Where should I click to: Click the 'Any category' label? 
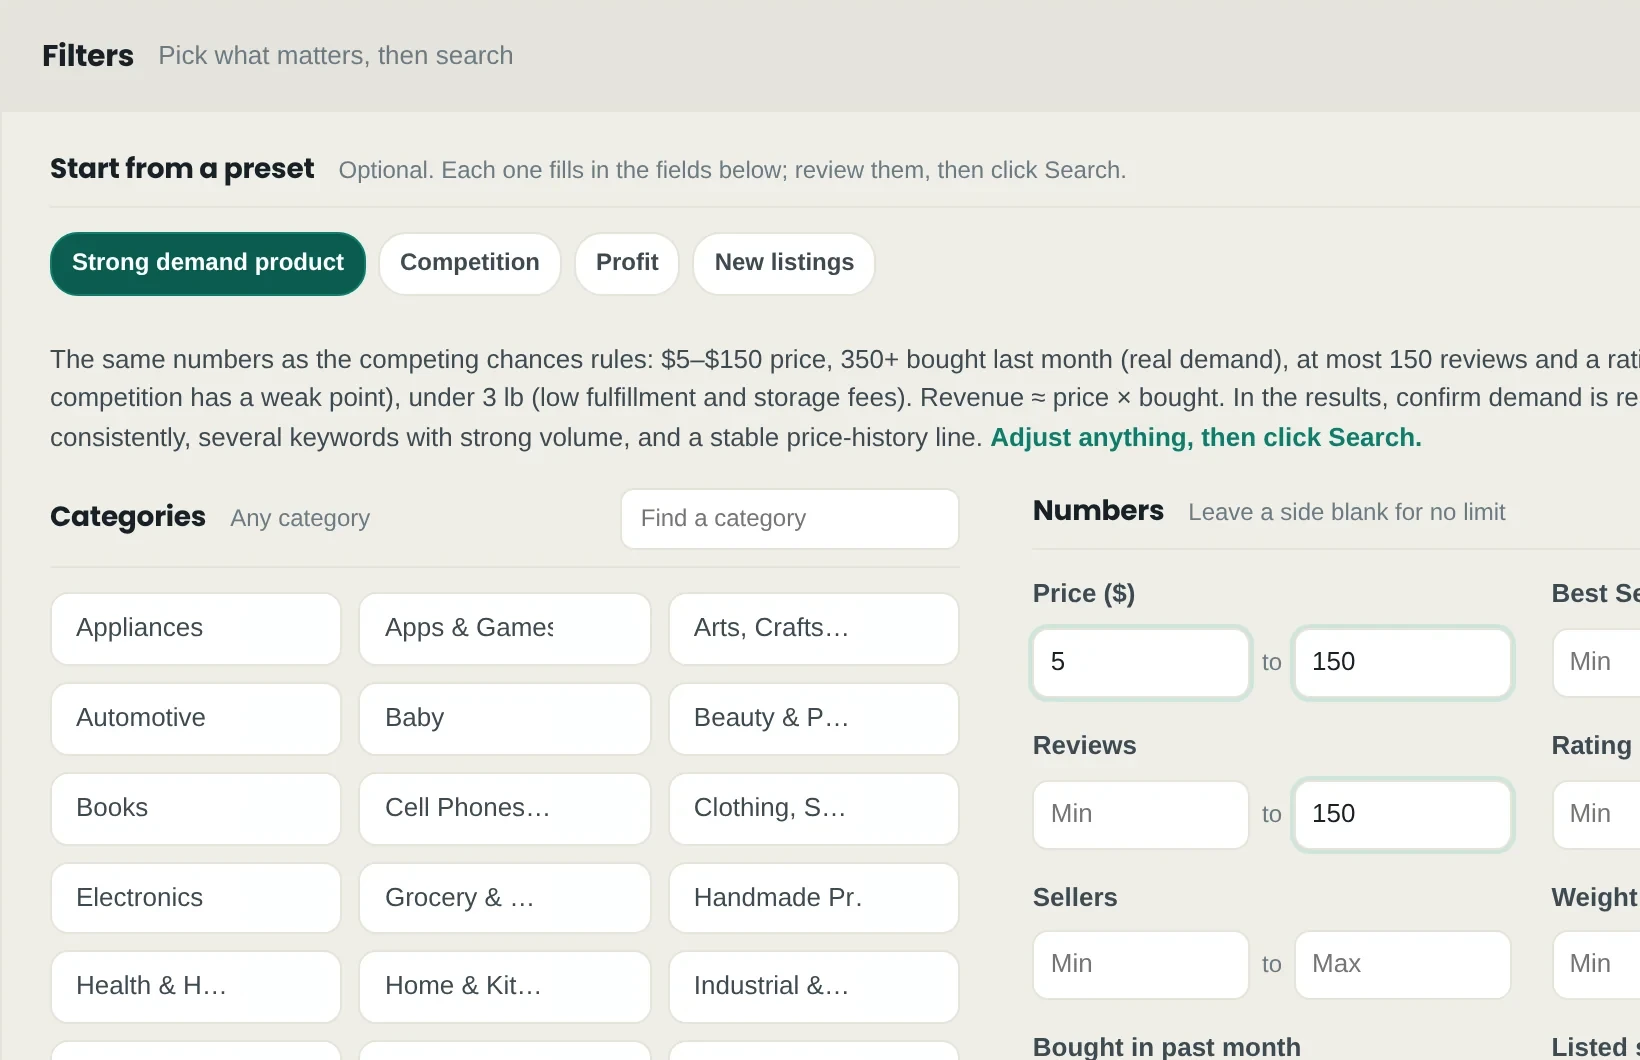coord(300,518)
